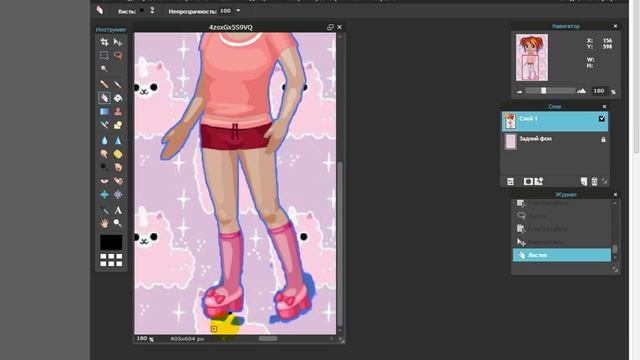Open layer settings icon in Layers panel
640x360 pixels.
tap(510, 182)
